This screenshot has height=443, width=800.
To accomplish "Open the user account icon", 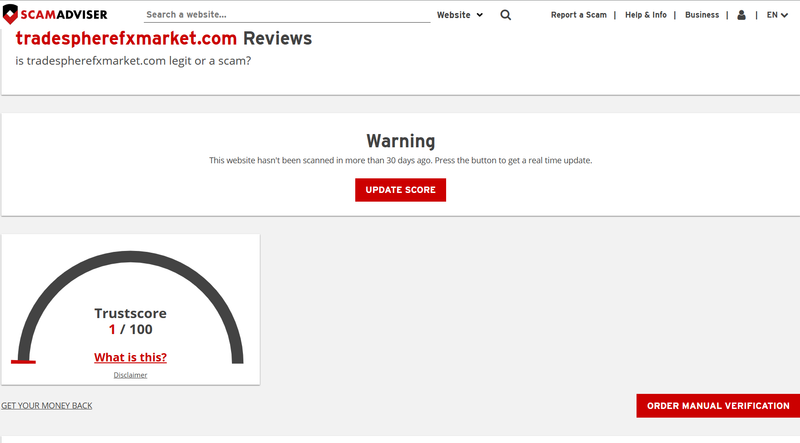I will [x=741, y=15].
